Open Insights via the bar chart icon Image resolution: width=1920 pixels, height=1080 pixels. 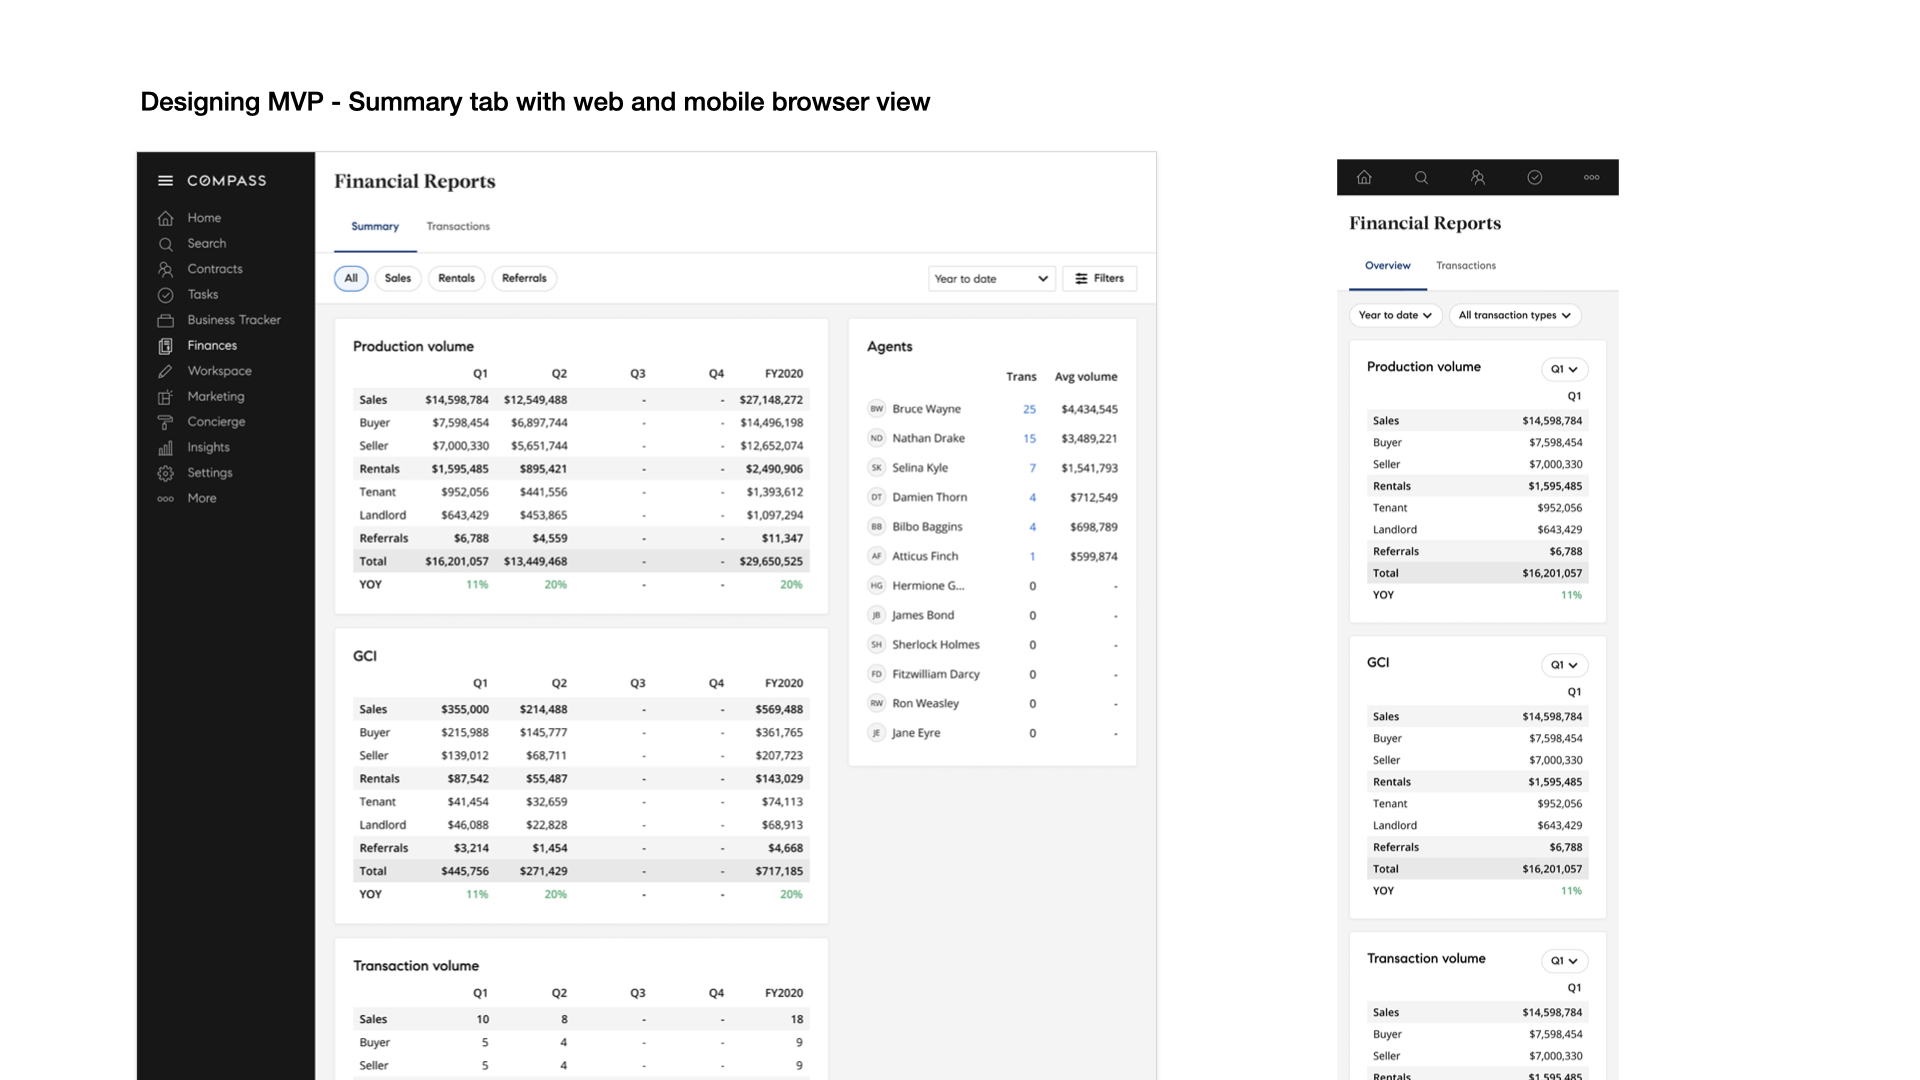click(165, 447)
